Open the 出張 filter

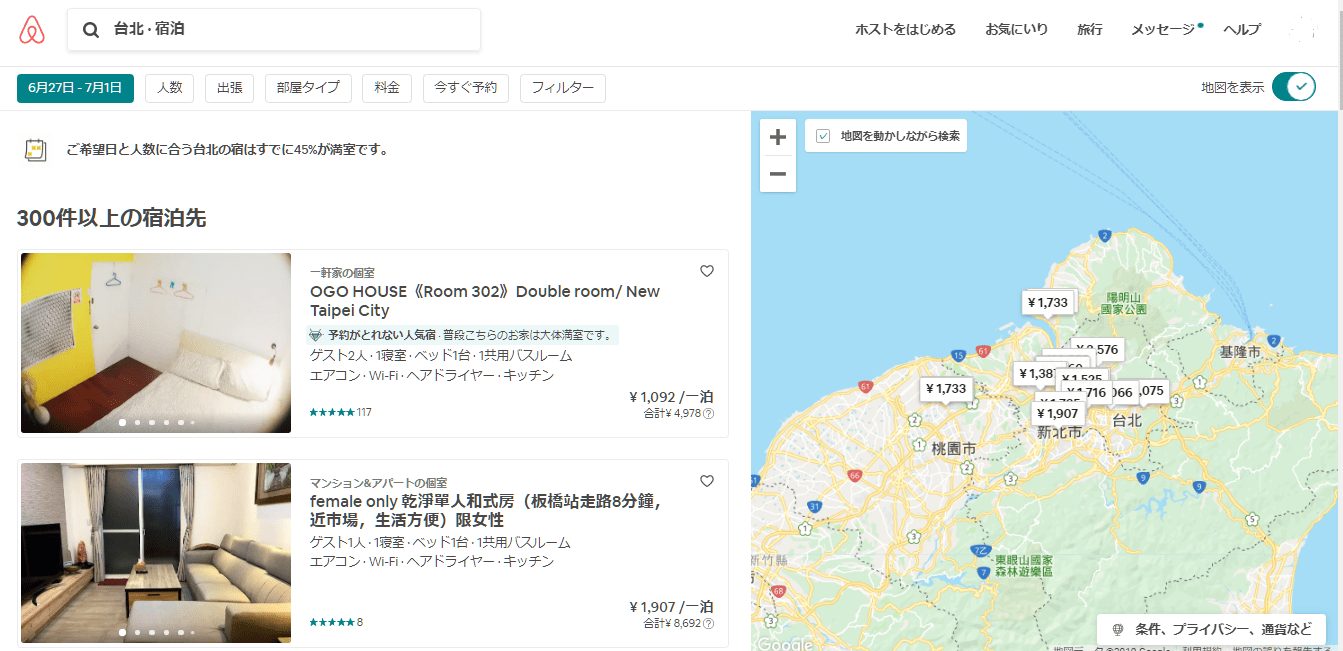229,88
